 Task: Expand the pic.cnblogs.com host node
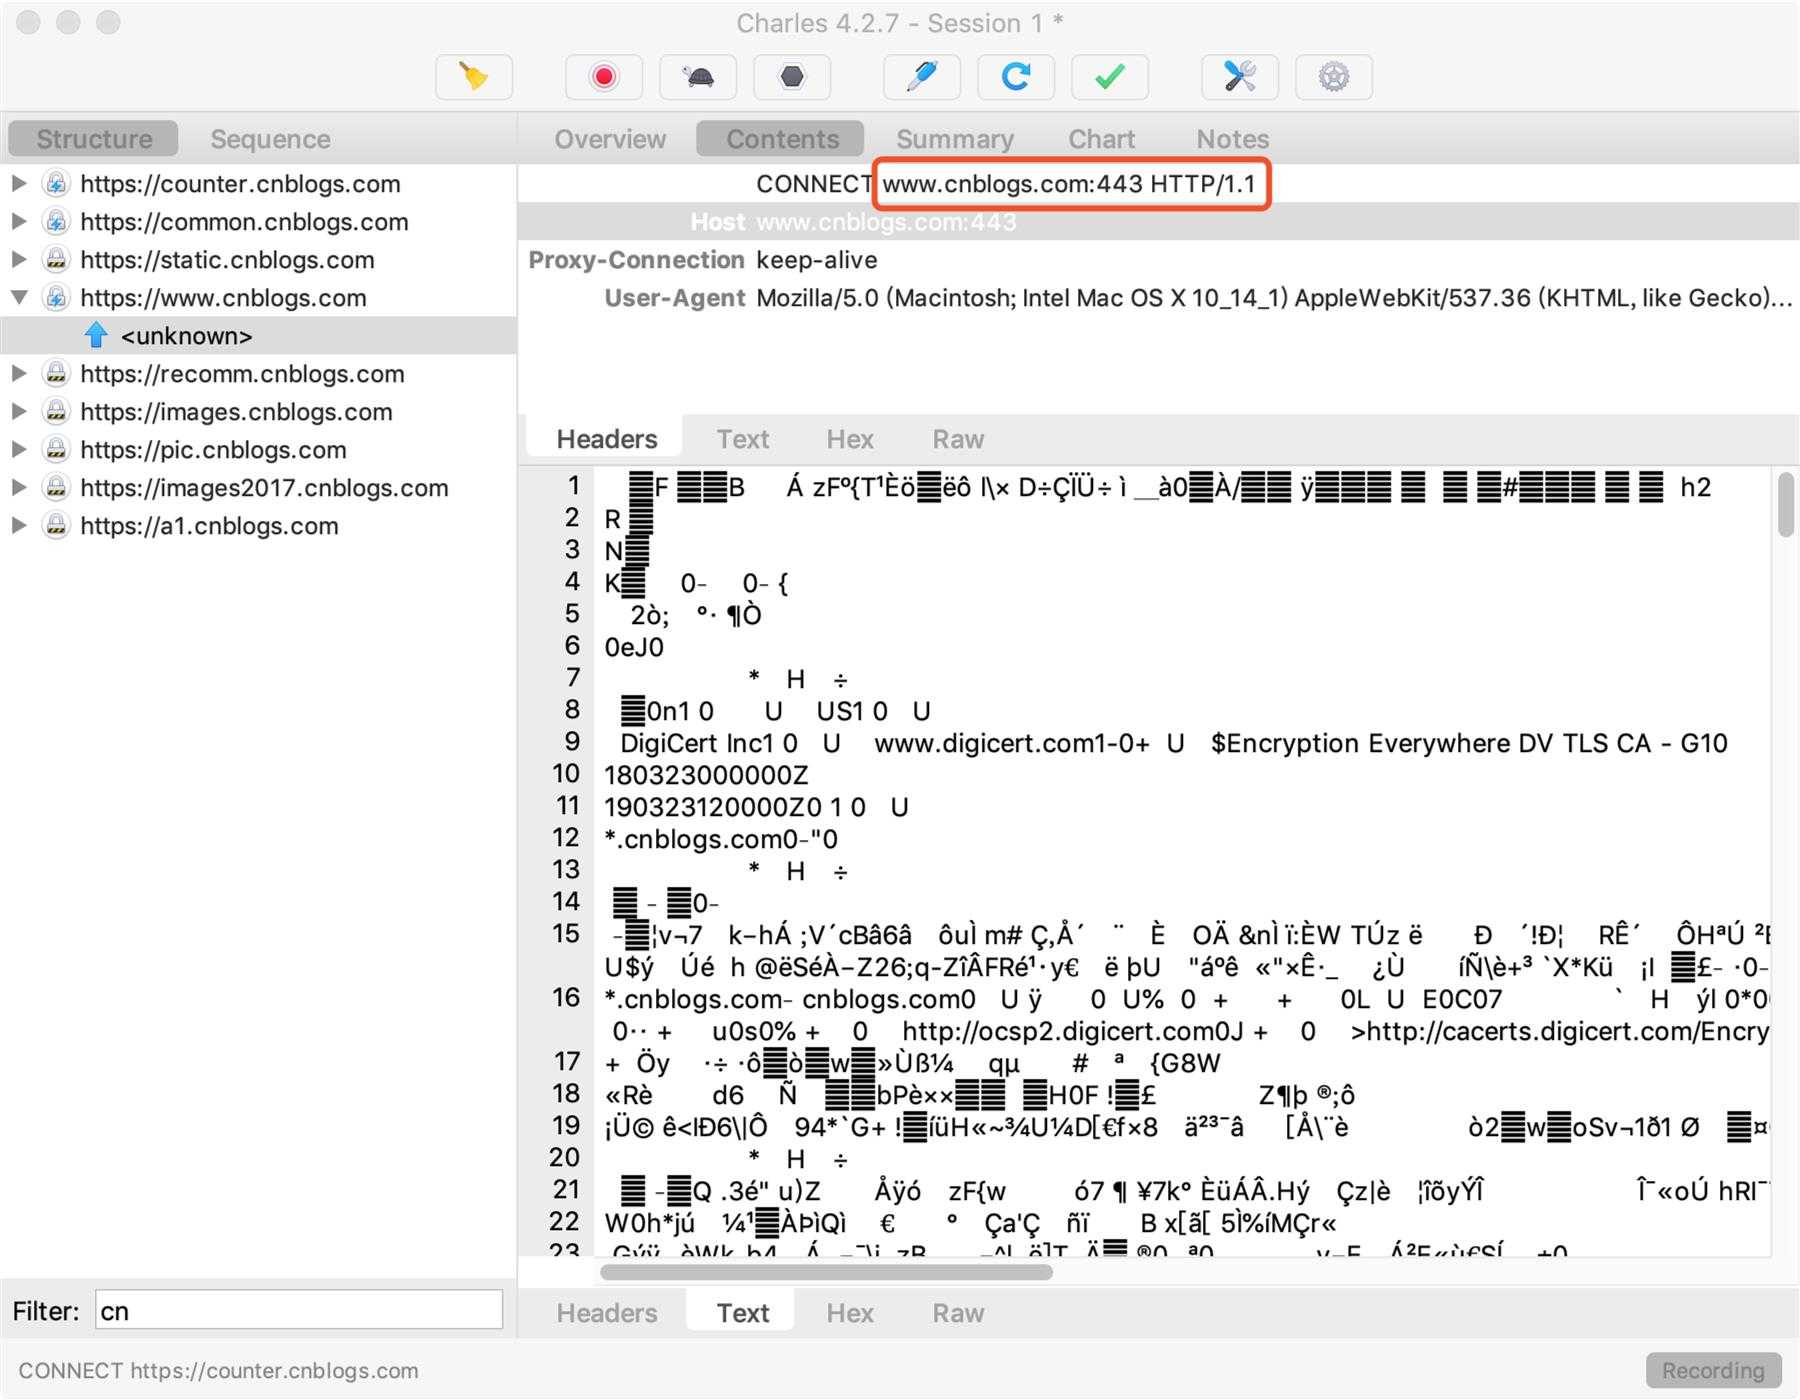(x=19, y=450)
